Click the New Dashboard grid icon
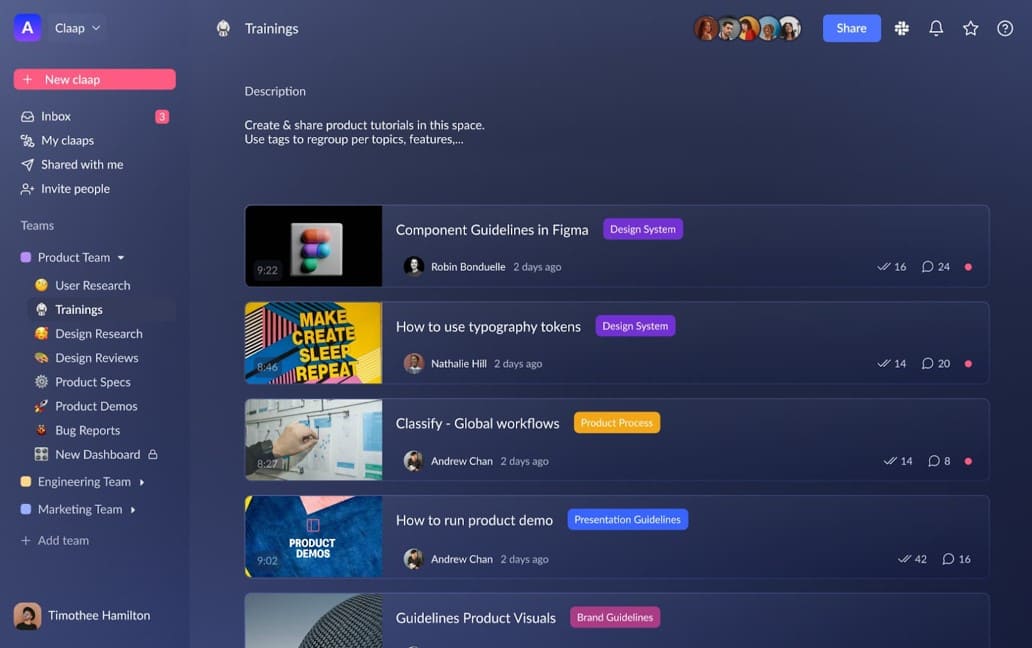Image resolution: width=1032 pixels, height=648 pixels. tap(41, 454)
